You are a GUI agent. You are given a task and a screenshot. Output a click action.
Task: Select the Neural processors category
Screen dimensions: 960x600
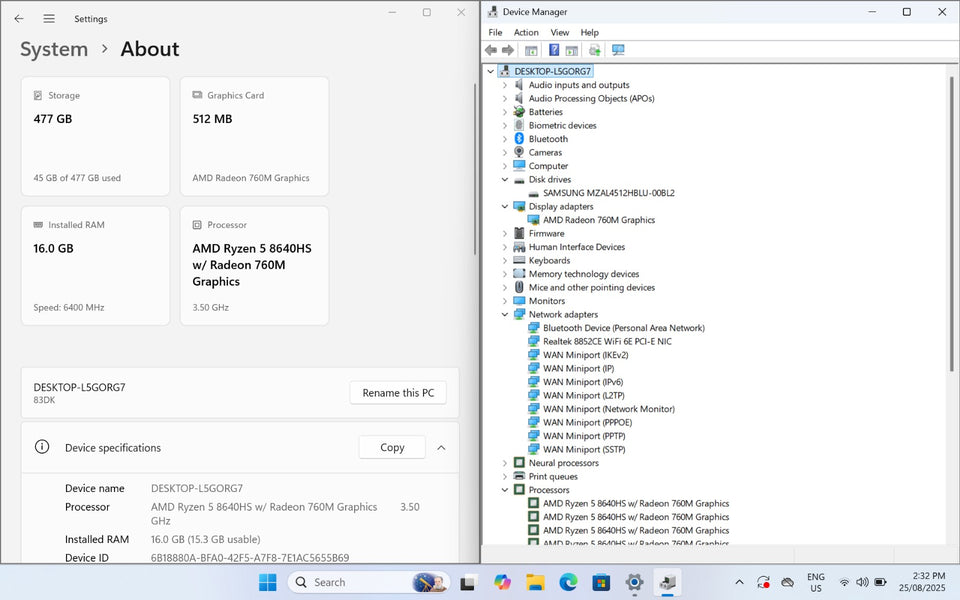coord(564,463)
